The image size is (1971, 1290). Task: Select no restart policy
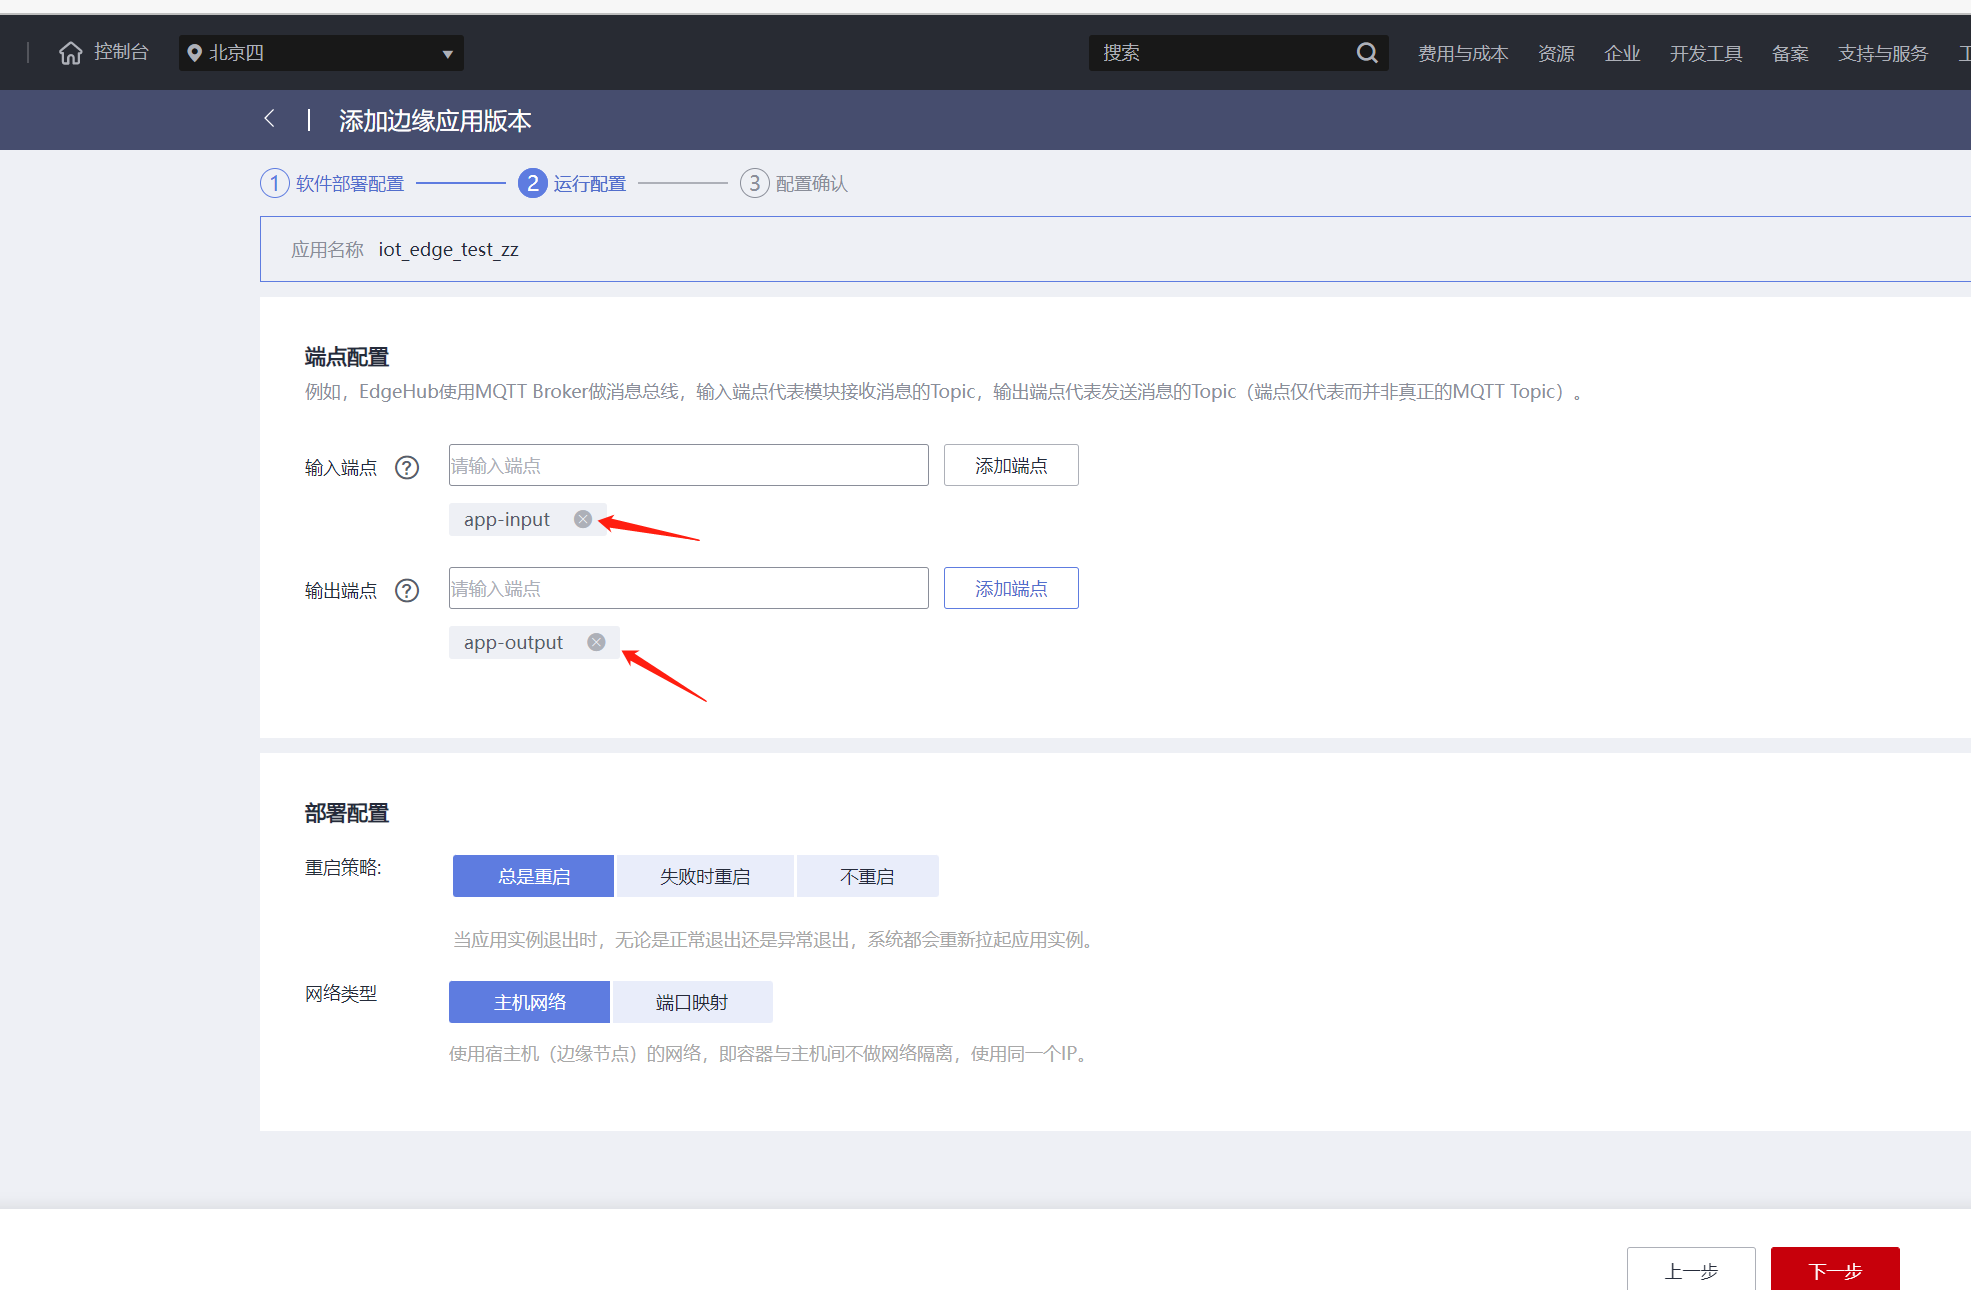867,876
